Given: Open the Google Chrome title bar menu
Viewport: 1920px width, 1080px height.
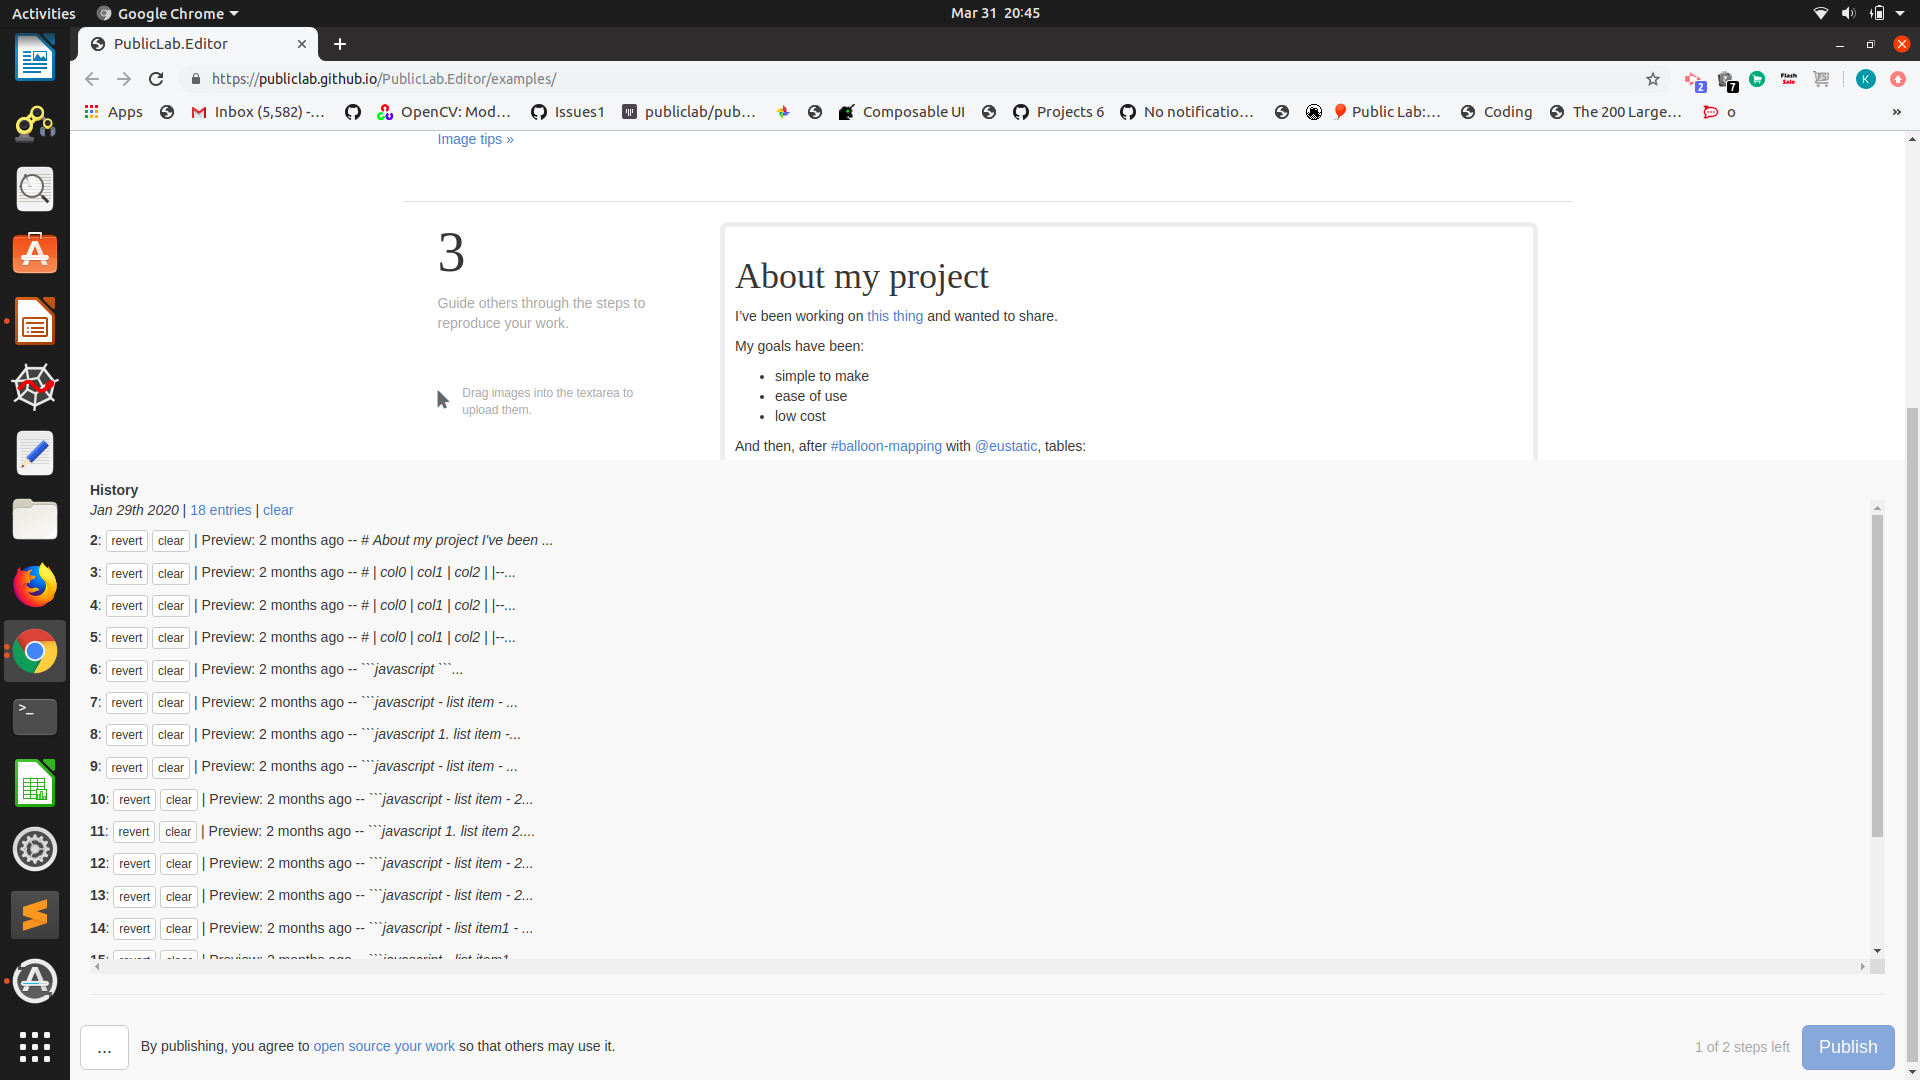Looking at the screenshot, I should pyautogui.click(x=166, y=13).
